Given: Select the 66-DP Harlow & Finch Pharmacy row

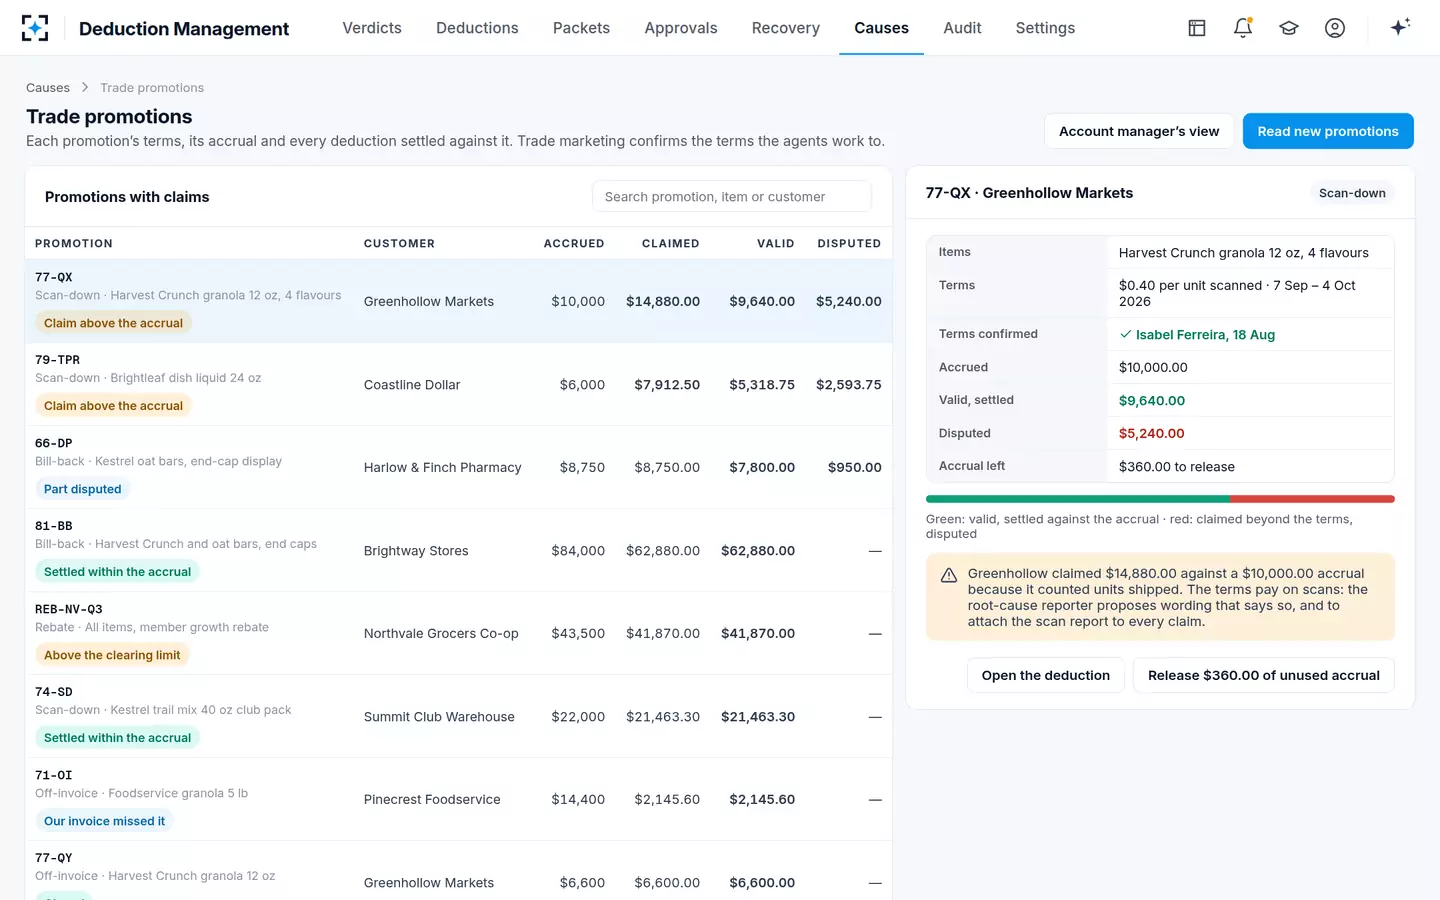Looking at the screenshot, I should [x=458, y=467].
